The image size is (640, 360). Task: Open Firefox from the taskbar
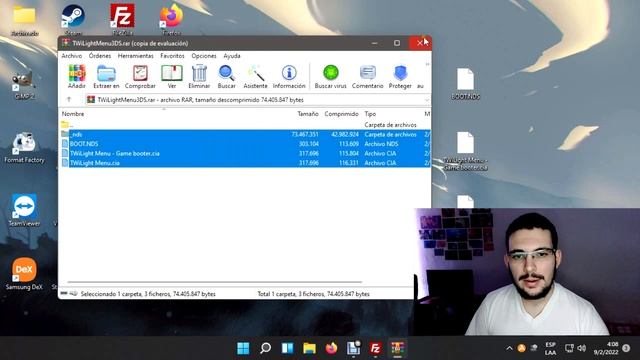click(x=331, y=348)
